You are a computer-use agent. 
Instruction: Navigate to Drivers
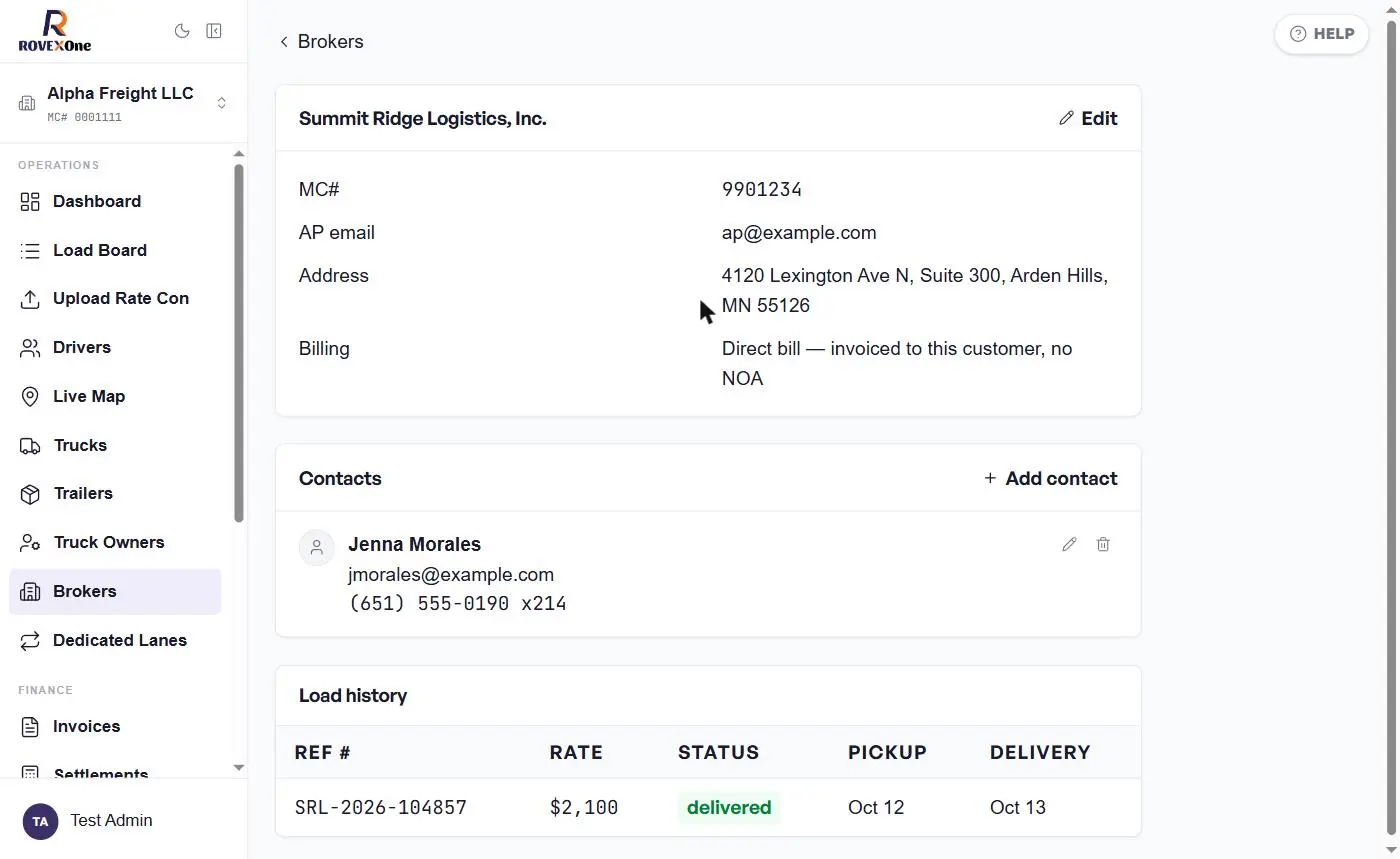point(115,347)
